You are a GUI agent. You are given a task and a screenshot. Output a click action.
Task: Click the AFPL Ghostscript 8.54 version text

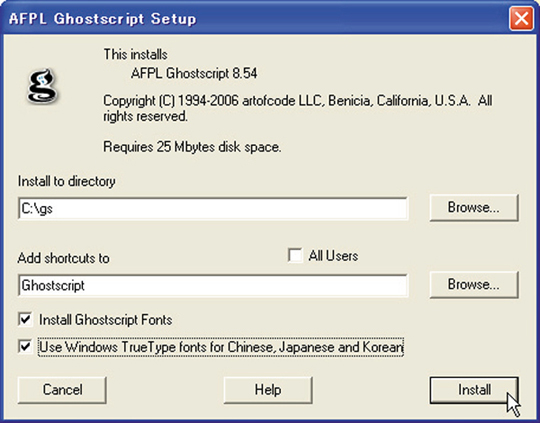click(x=194, y=73)
